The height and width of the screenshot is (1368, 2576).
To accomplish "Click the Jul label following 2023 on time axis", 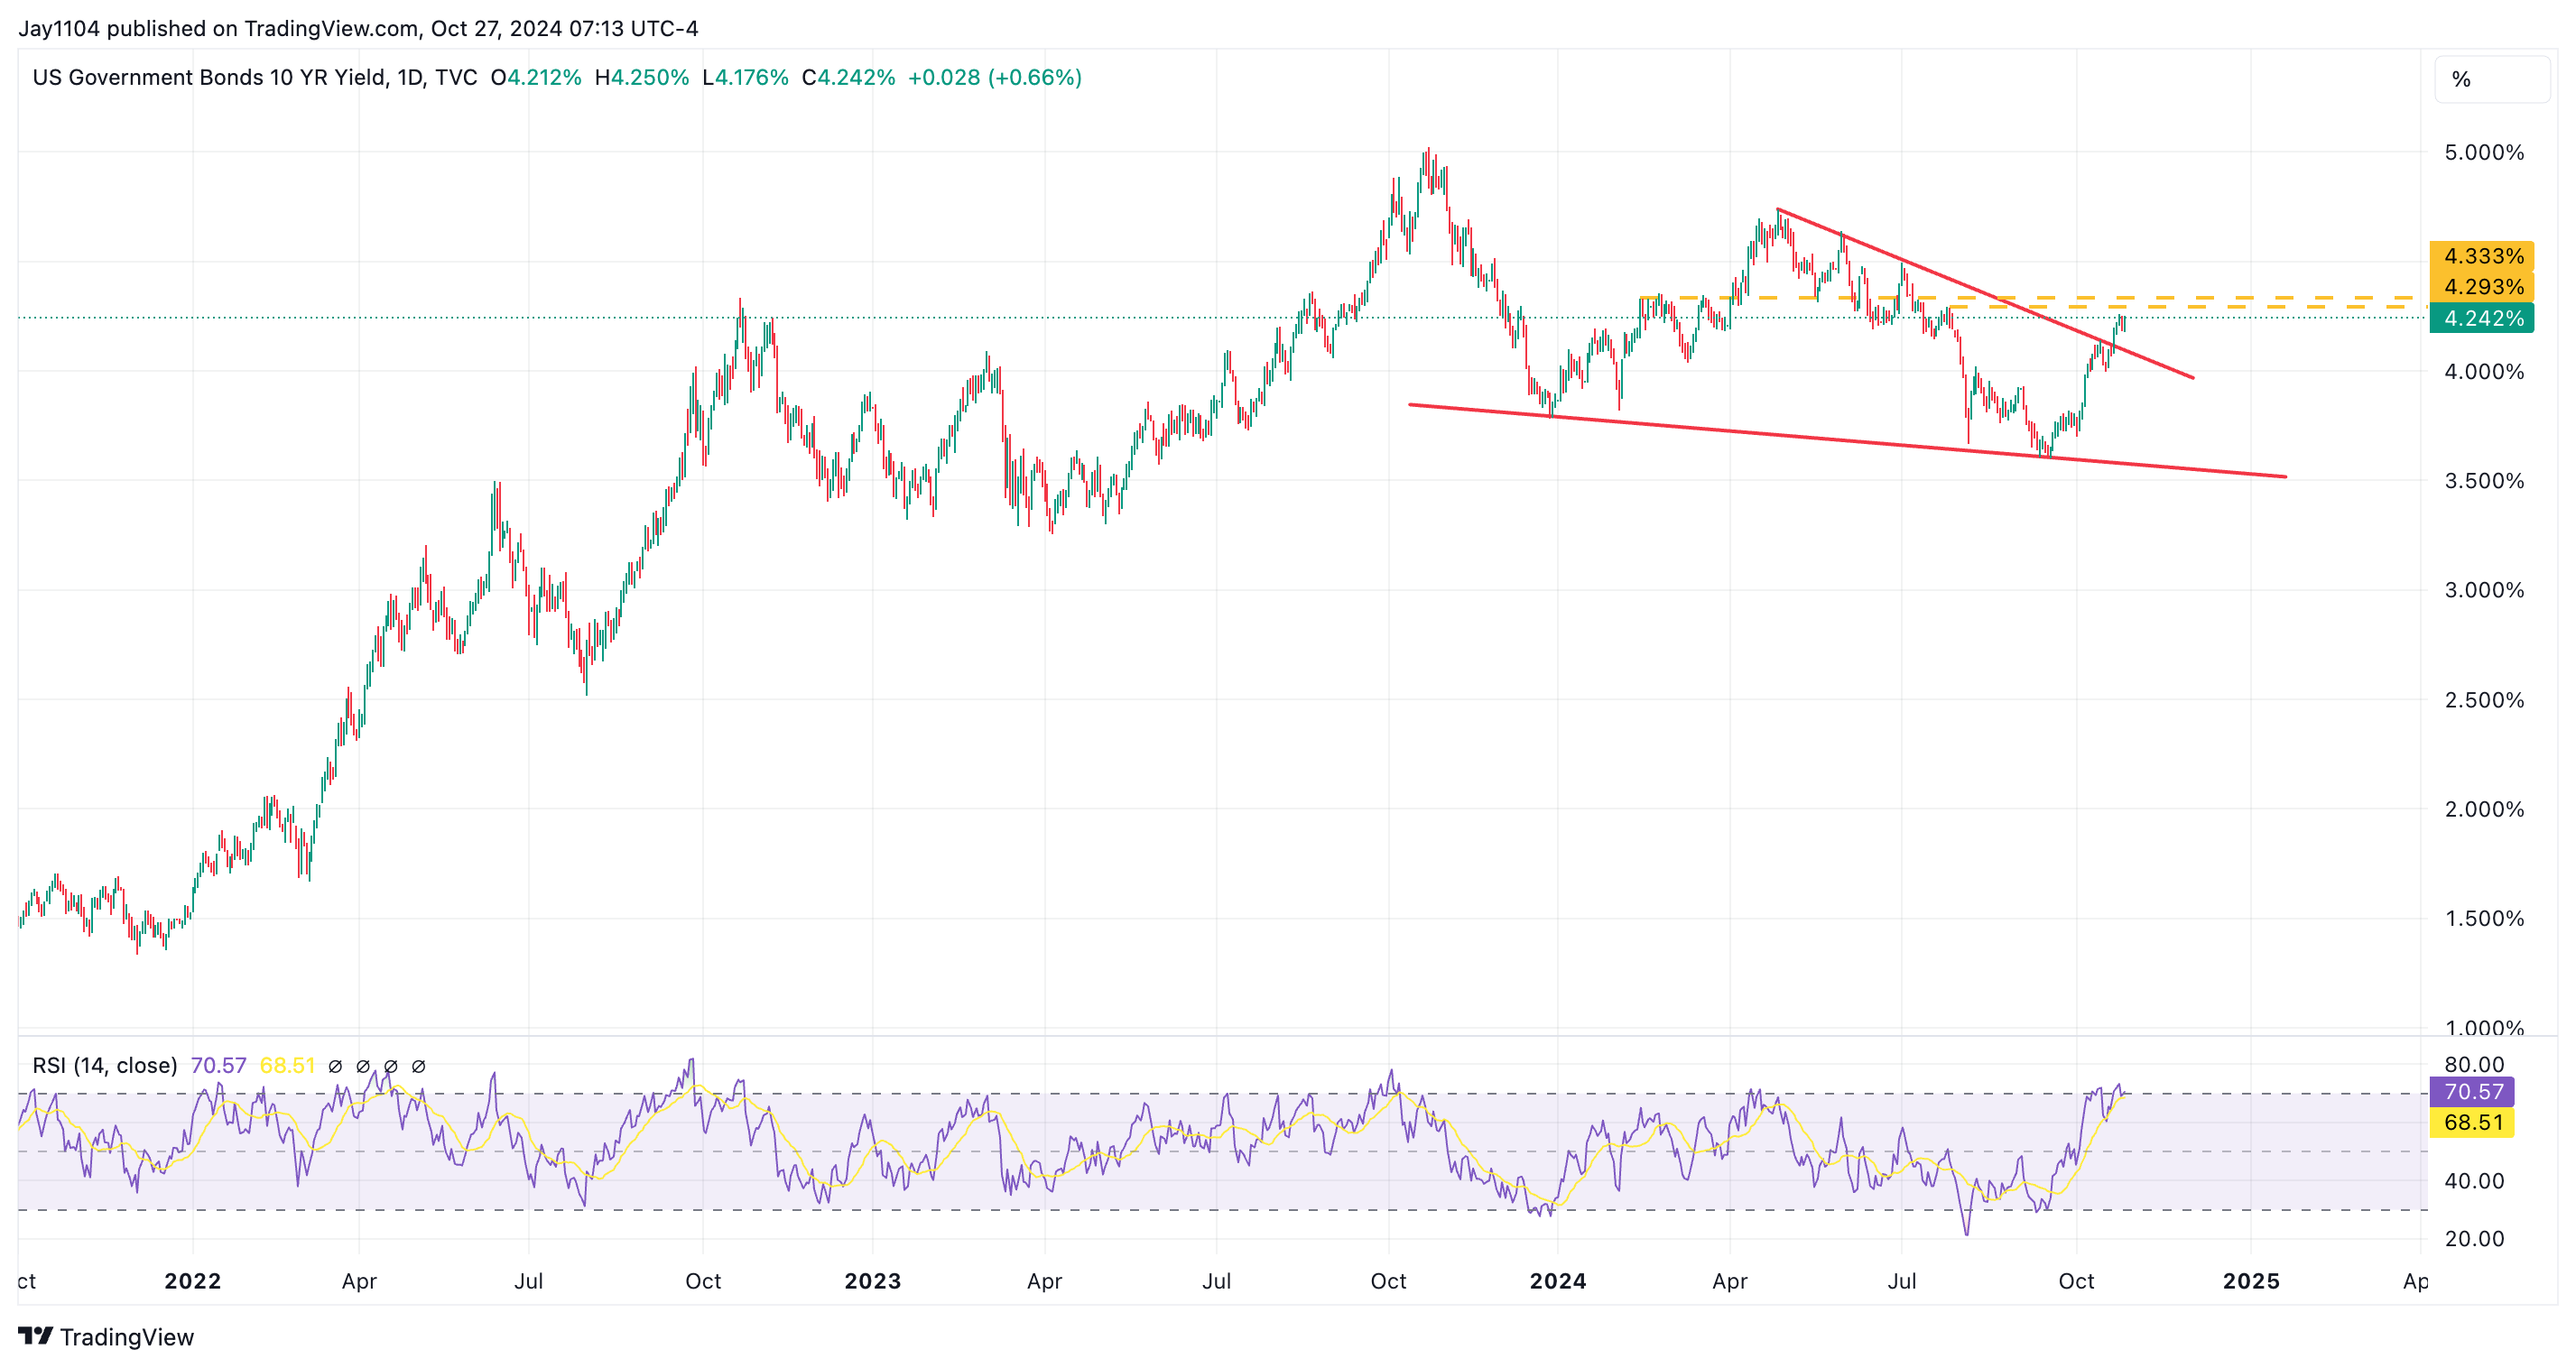I will [1216, 1280].
